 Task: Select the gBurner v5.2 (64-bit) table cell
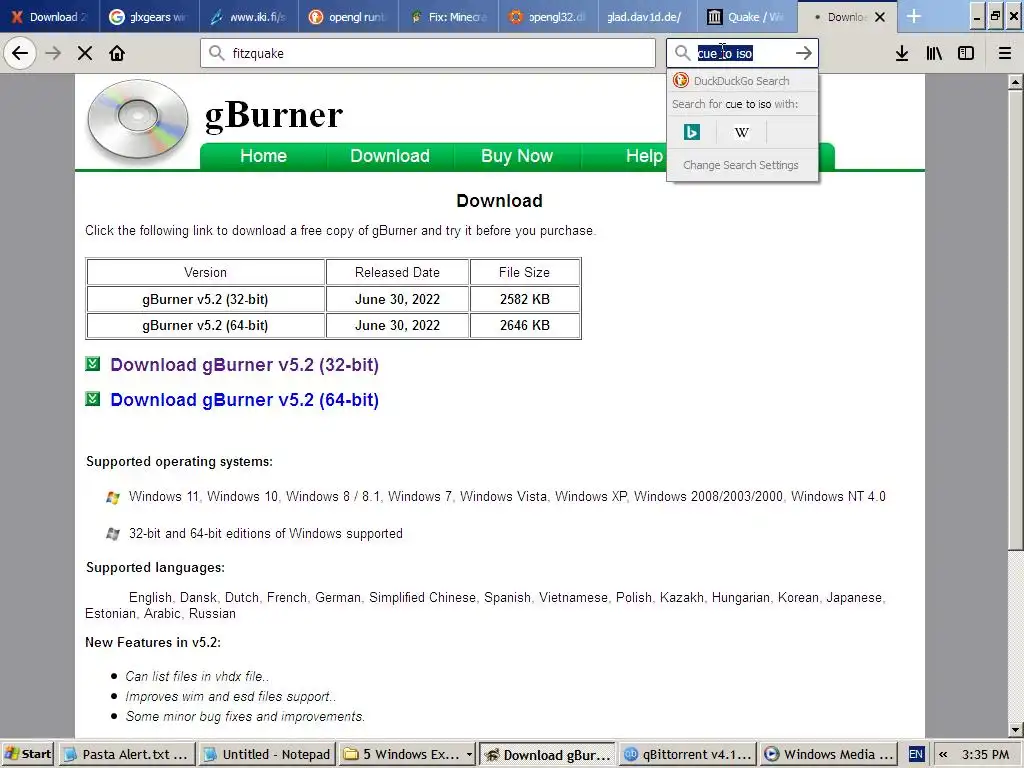(205, 325)
